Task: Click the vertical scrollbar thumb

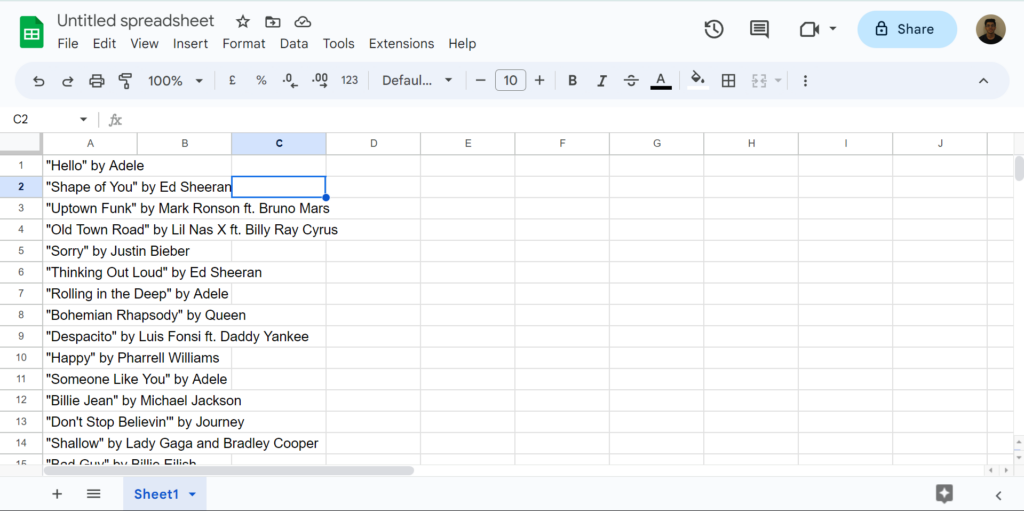Action: click(1019, 169)
